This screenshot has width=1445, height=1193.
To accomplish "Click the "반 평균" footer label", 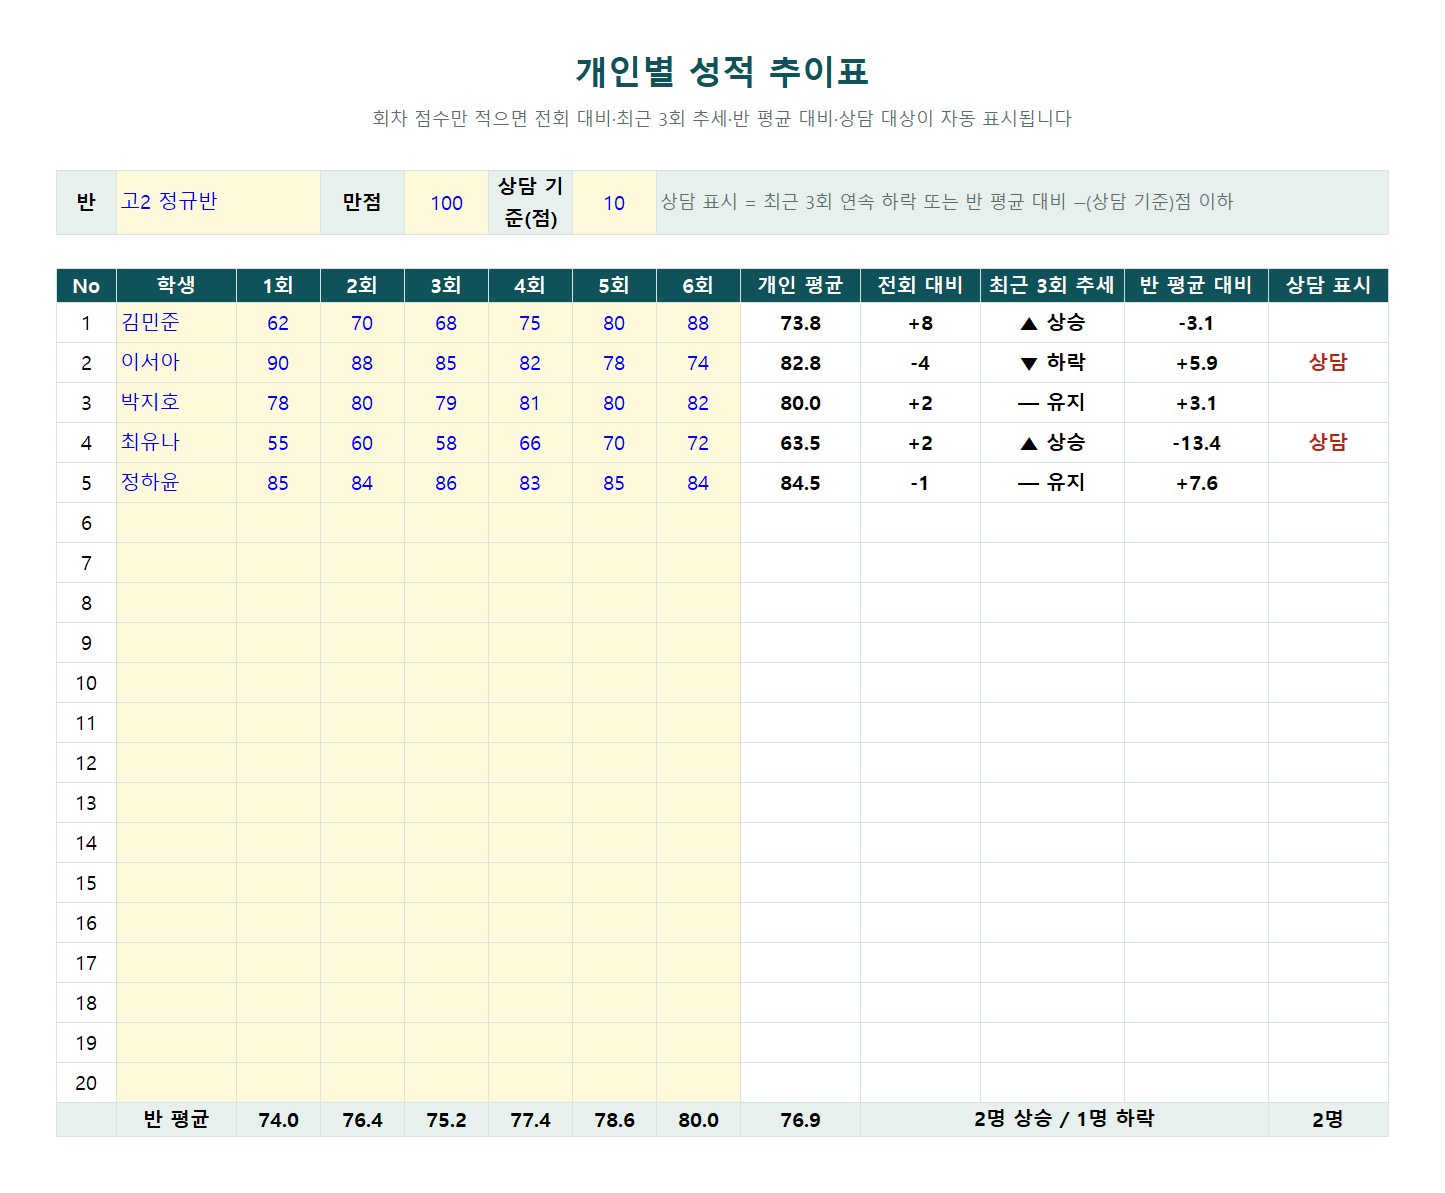I will (x=176, y=1120).
